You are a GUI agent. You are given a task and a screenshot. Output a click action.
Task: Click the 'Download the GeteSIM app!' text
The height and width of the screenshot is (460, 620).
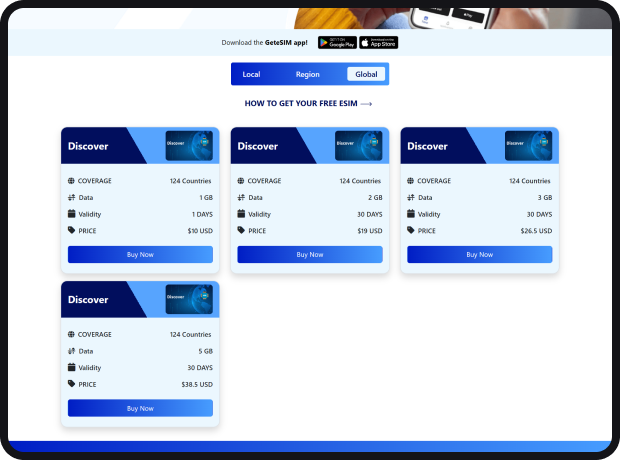point(265,43)
